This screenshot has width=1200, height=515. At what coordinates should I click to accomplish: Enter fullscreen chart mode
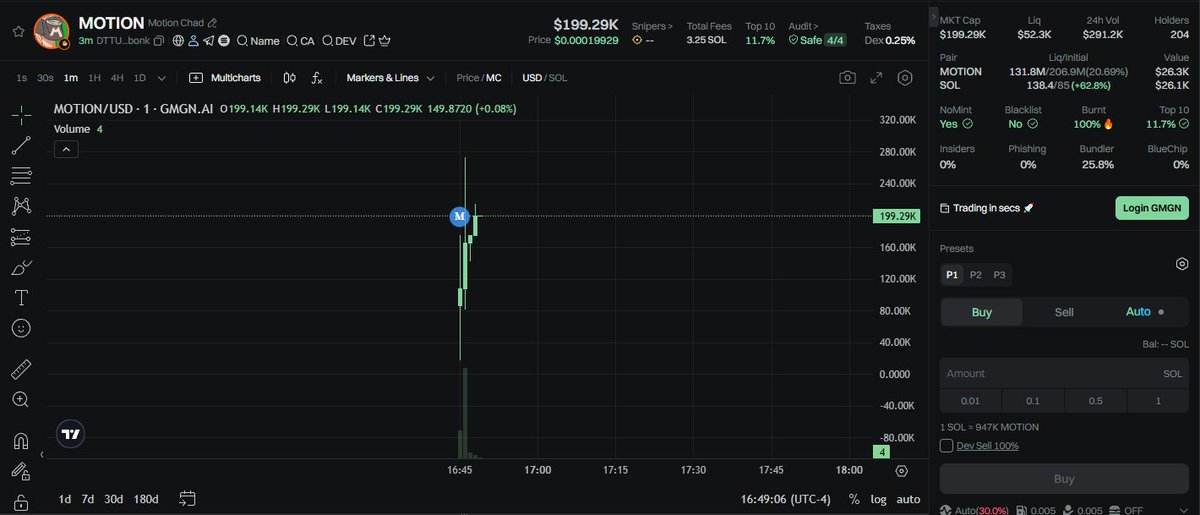(x=876, y=78)
